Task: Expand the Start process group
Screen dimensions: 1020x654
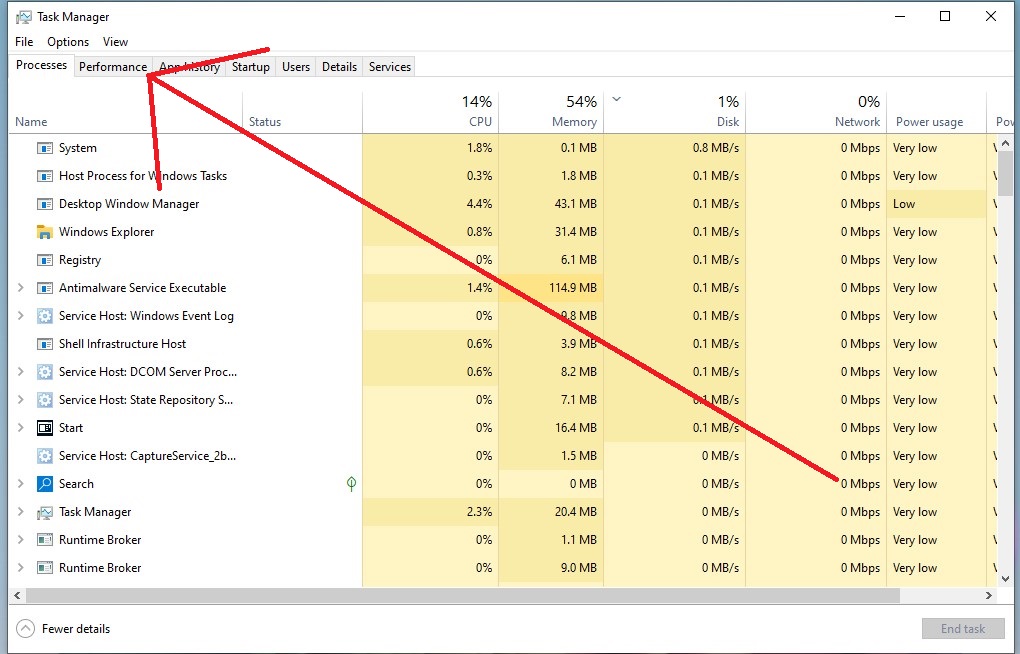Action: [x=20, y=428]
